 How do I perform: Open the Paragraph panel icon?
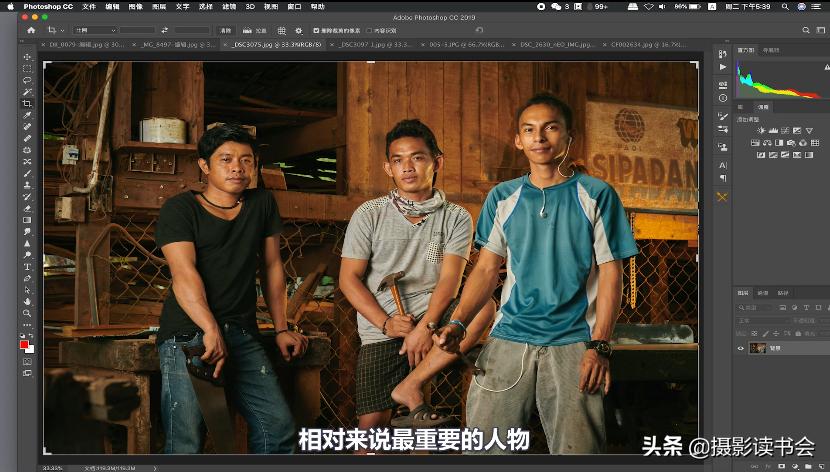pos(723,178)
